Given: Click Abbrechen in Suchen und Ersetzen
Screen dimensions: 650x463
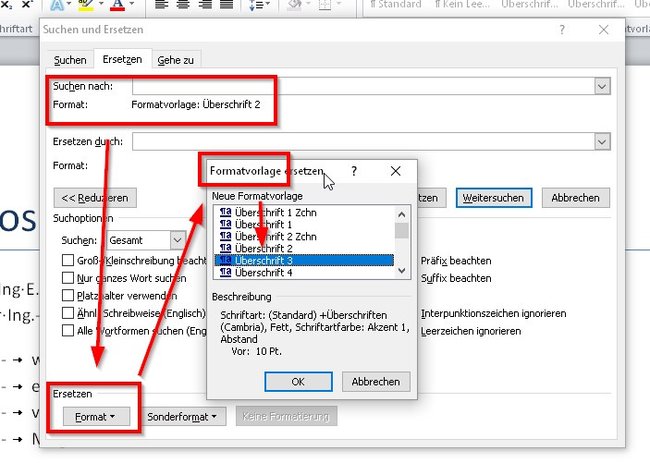Looking at the screenshot, I should point(575,198).
